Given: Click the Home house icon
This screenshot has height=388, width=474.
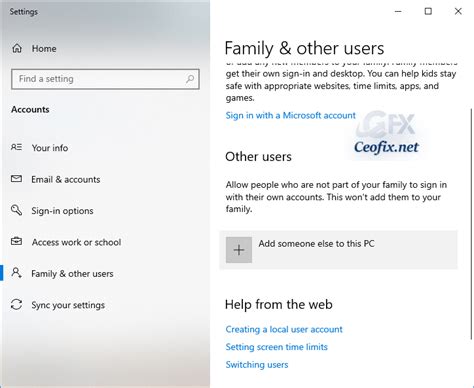Looking at the screenshot, I should coord(17,48).
